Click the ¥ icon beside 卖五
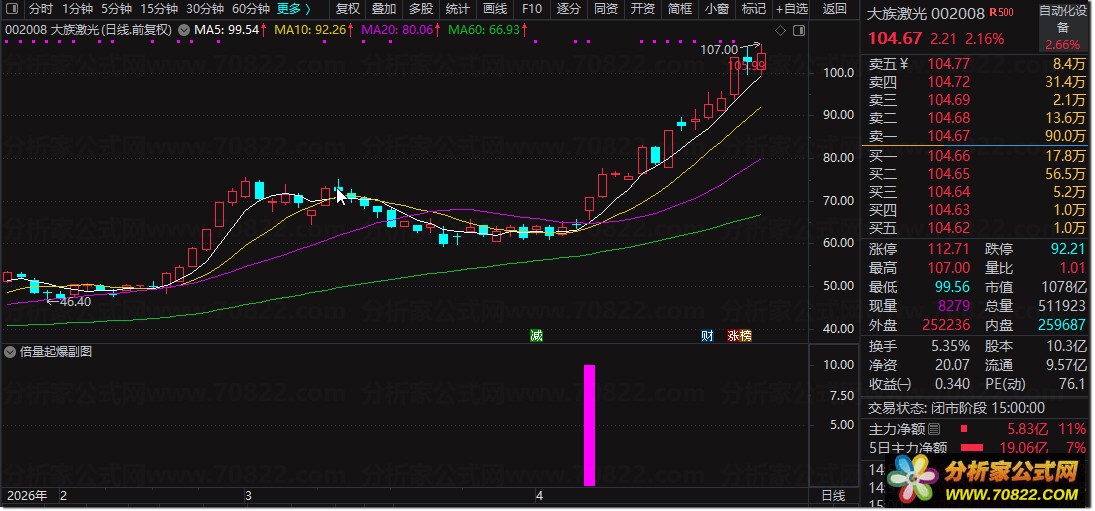 click(x=904, y=64)
